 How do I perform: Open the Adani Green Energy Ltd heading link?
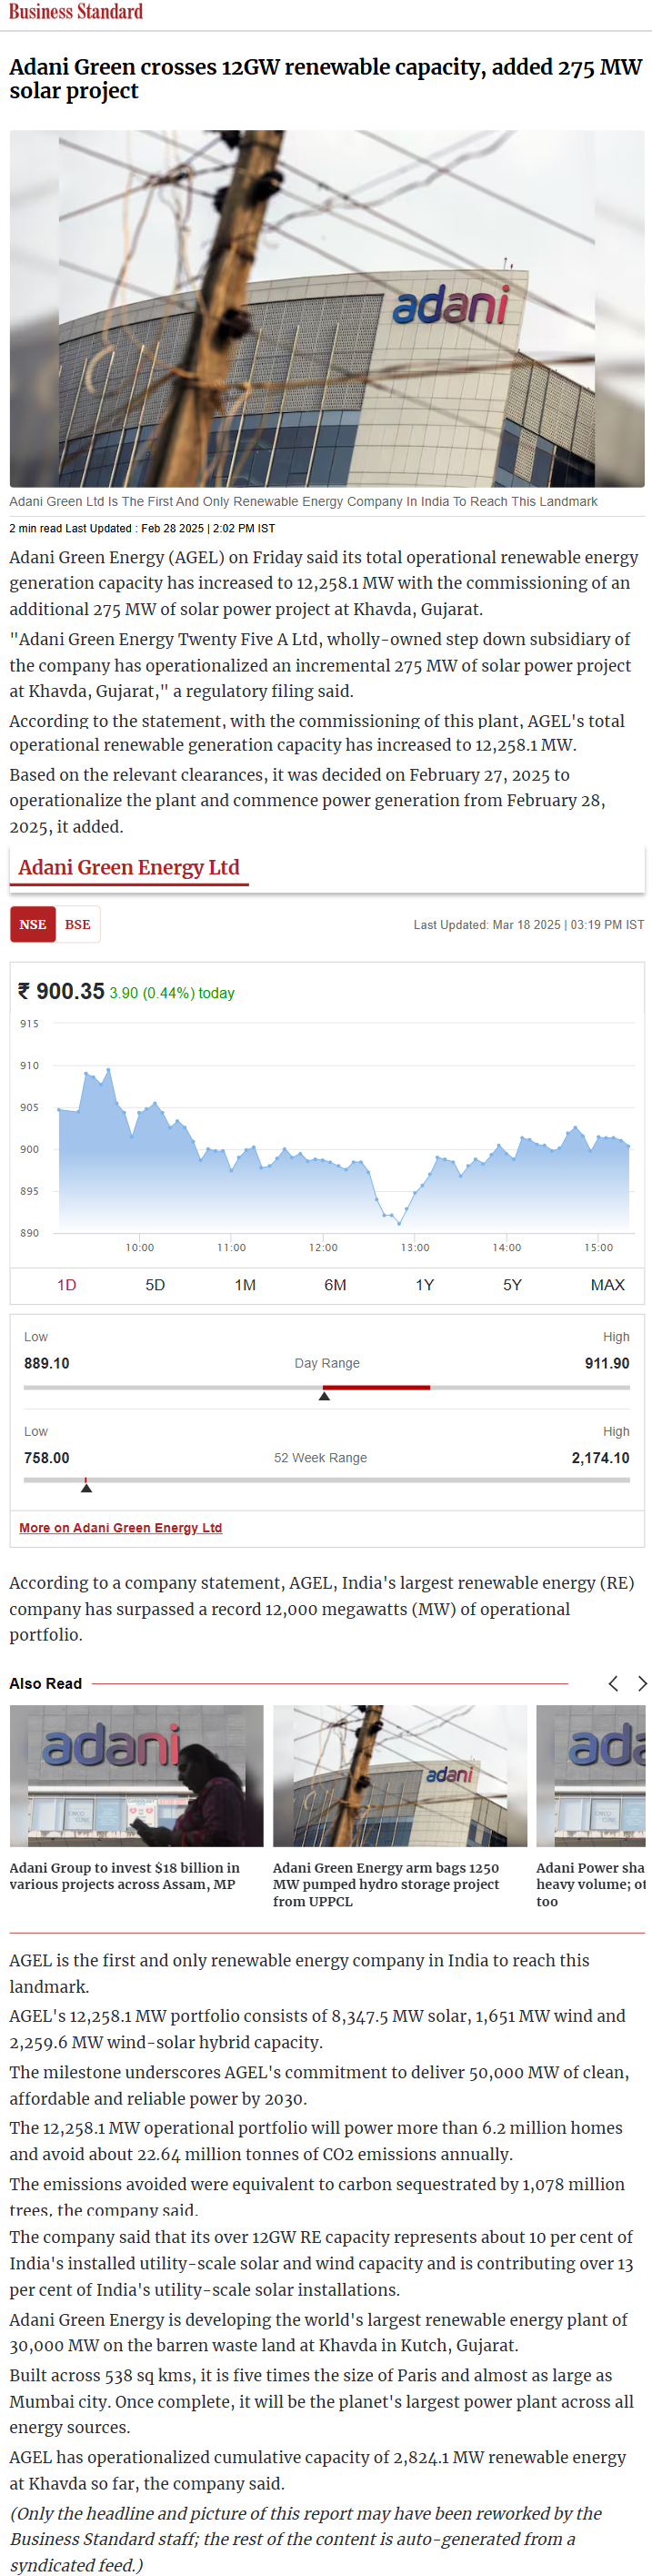129,868
